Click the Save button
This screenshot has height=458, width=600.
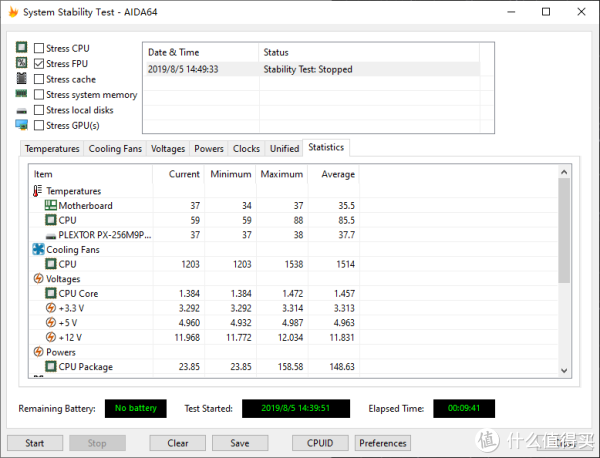(240, 443)
